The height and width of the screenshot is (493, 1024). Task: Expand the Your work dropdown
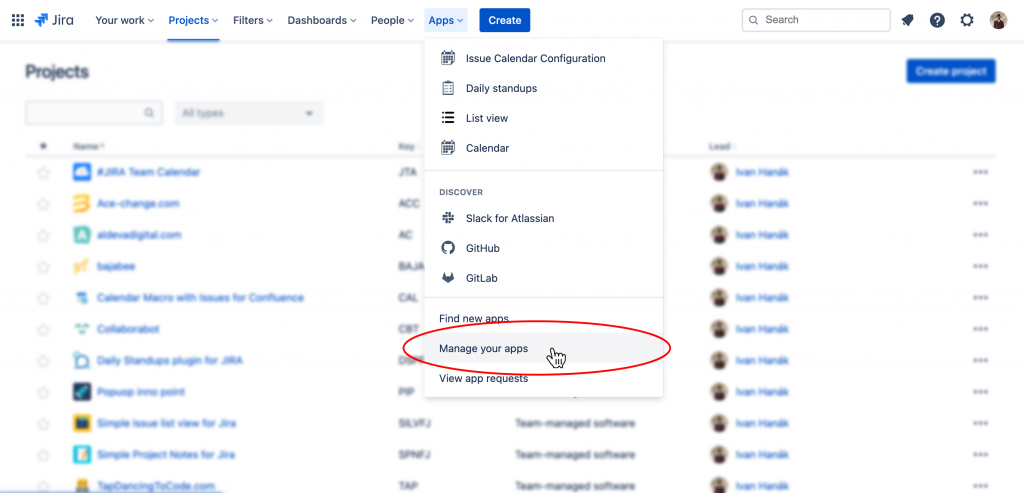pos(124,20)
